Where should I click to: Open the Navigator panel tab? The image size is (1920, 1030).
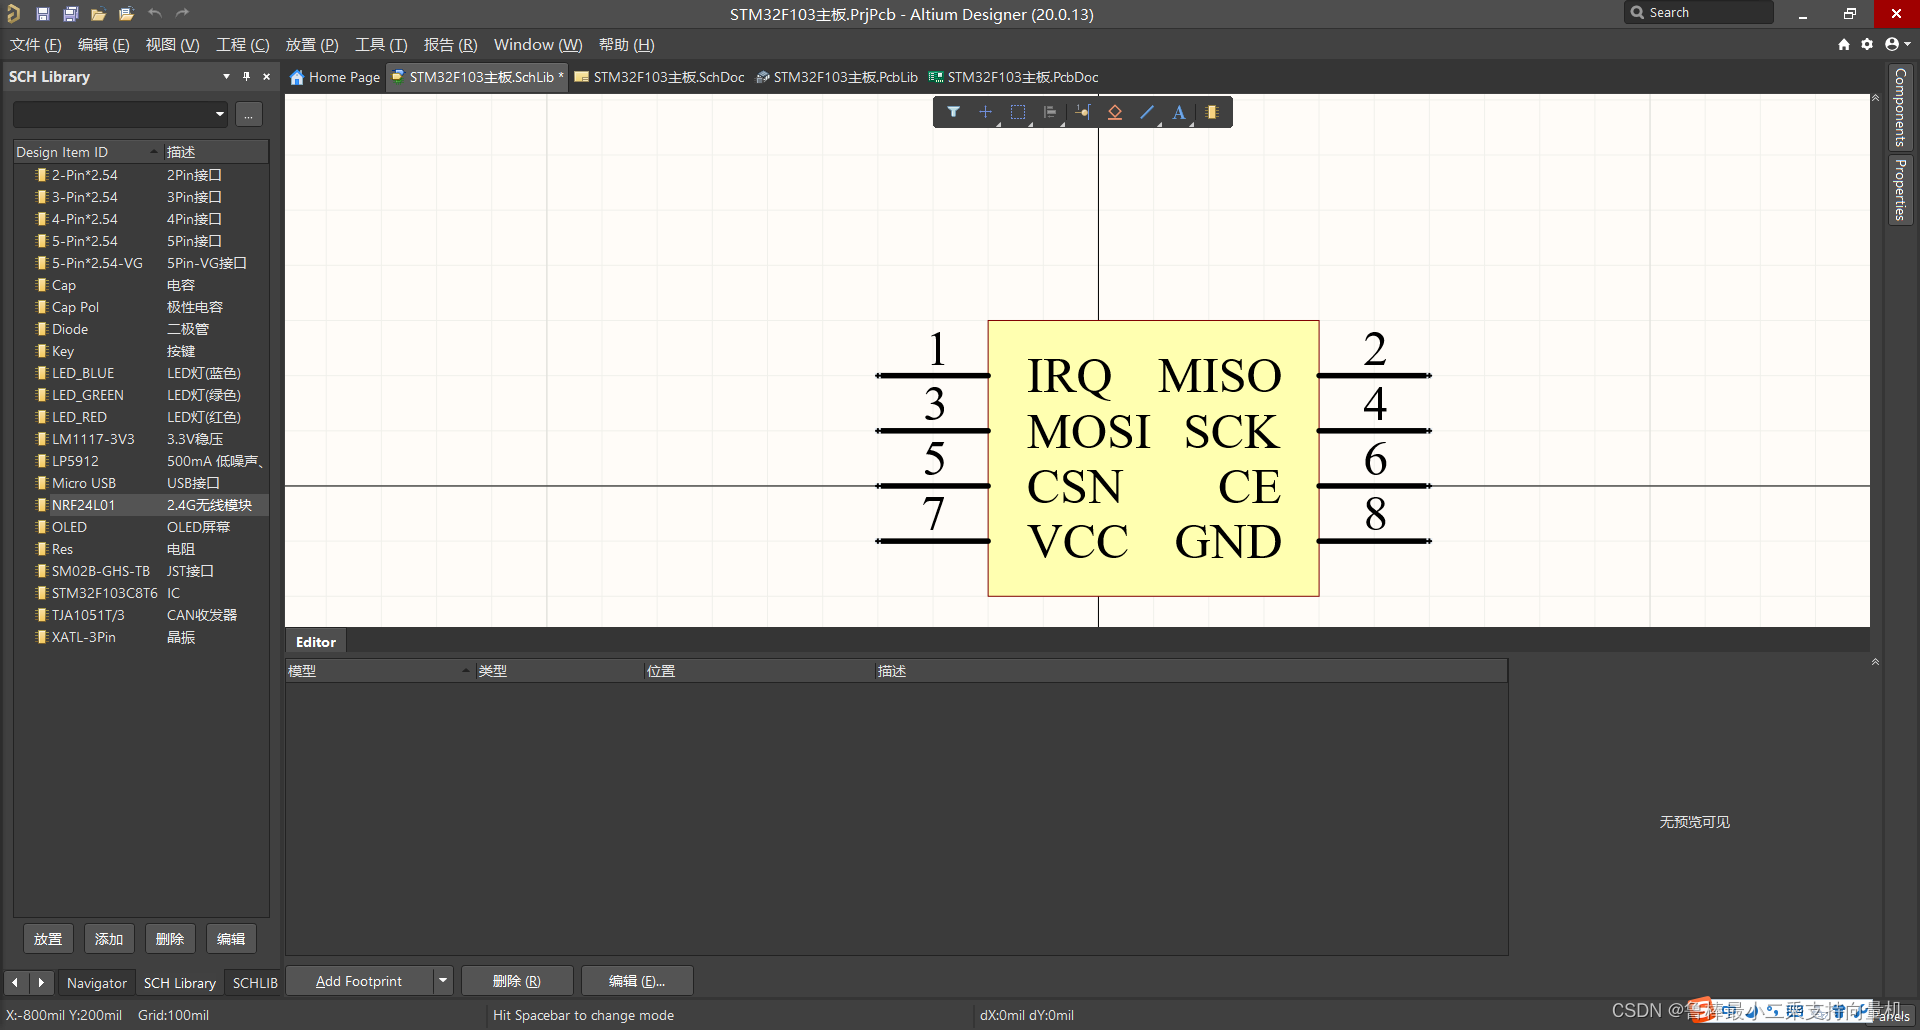[97, 983]
